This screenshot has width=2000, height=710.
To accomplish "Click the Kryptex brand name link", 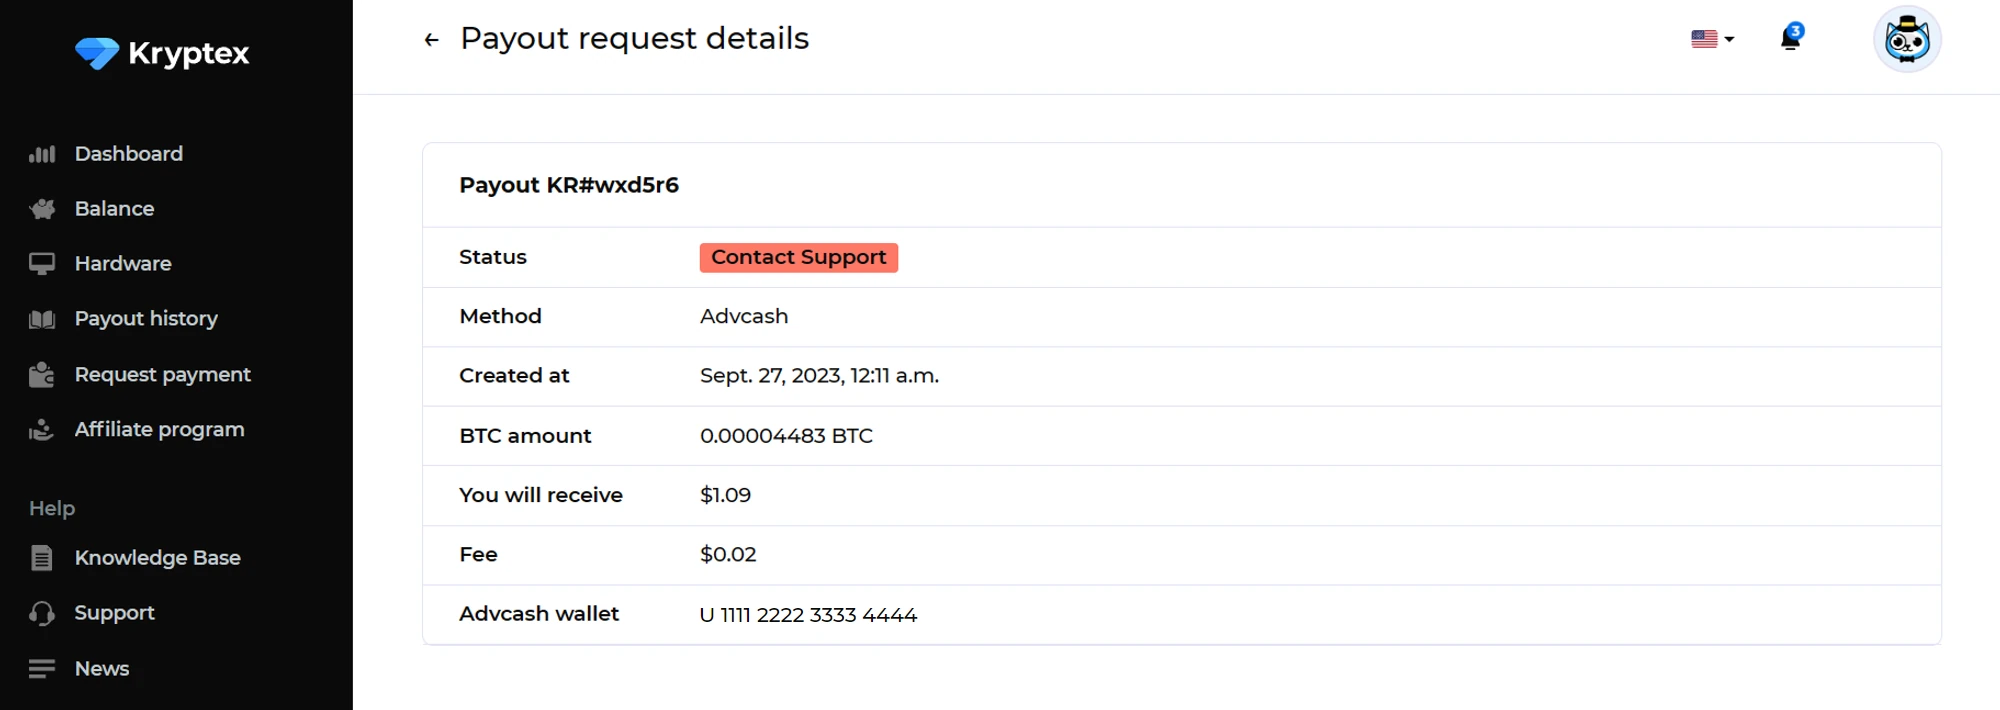I will [188, 53].
